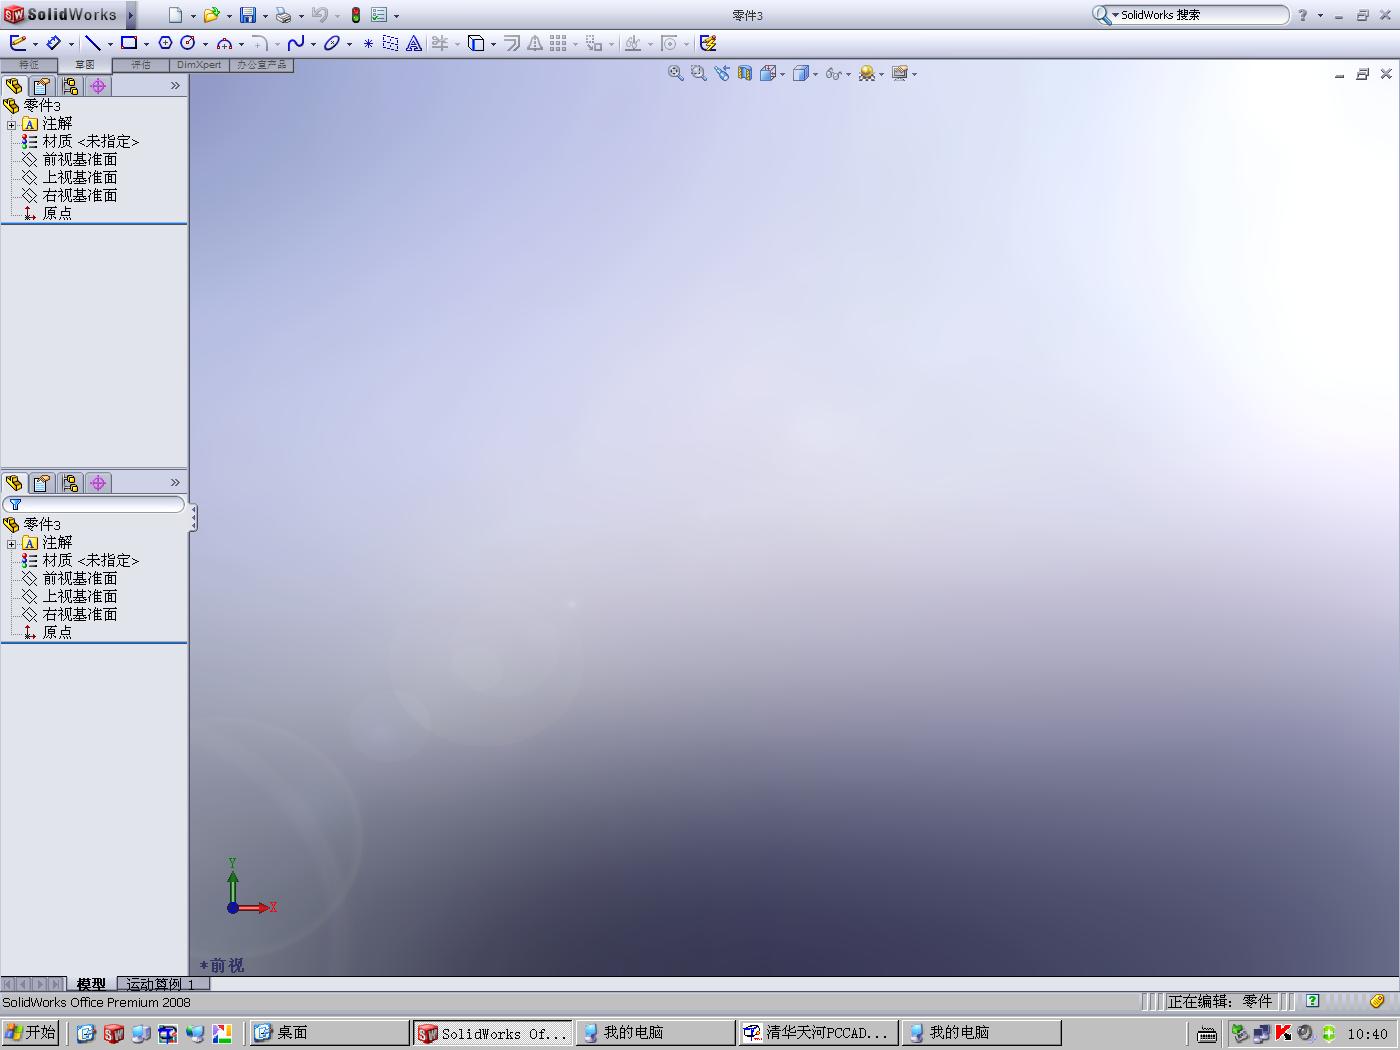This screenshot has height=1050, width=1400.
Task: Click the Hide/Show Items glasses icon
Action: click(833, 73)
